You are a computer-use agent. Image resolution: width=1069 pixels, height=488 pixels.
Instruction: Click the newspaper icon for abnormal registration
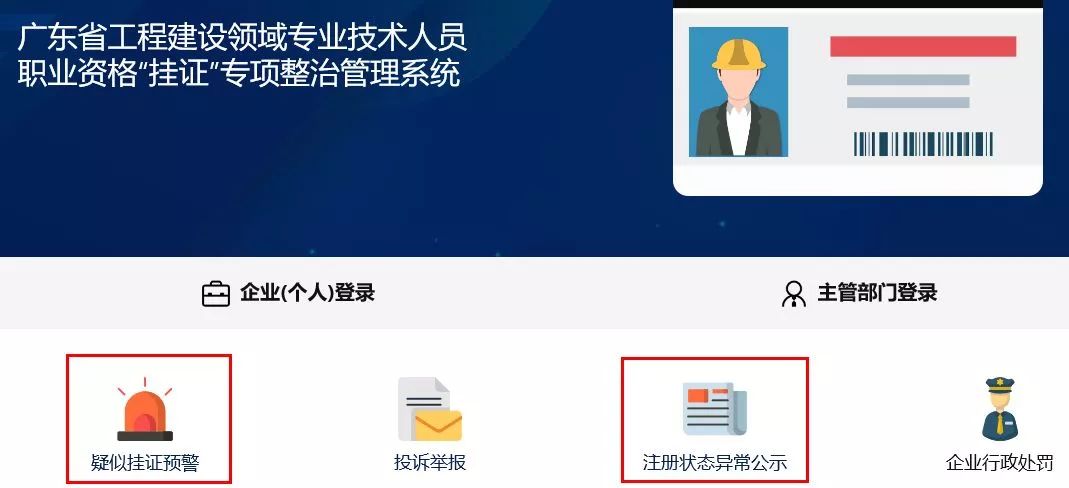click(714, 409)
